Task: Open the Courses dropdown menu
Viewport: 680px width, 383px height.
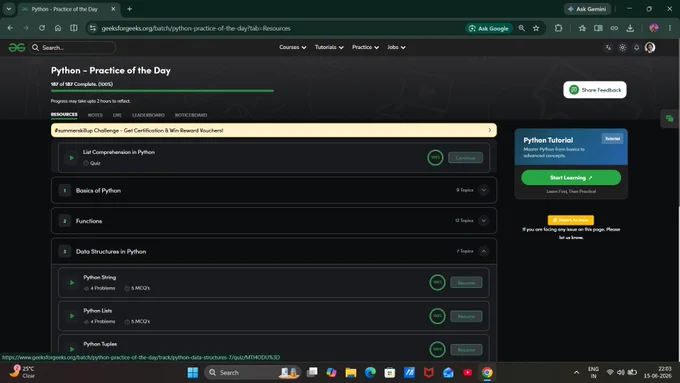Action: tap(293, 47)
